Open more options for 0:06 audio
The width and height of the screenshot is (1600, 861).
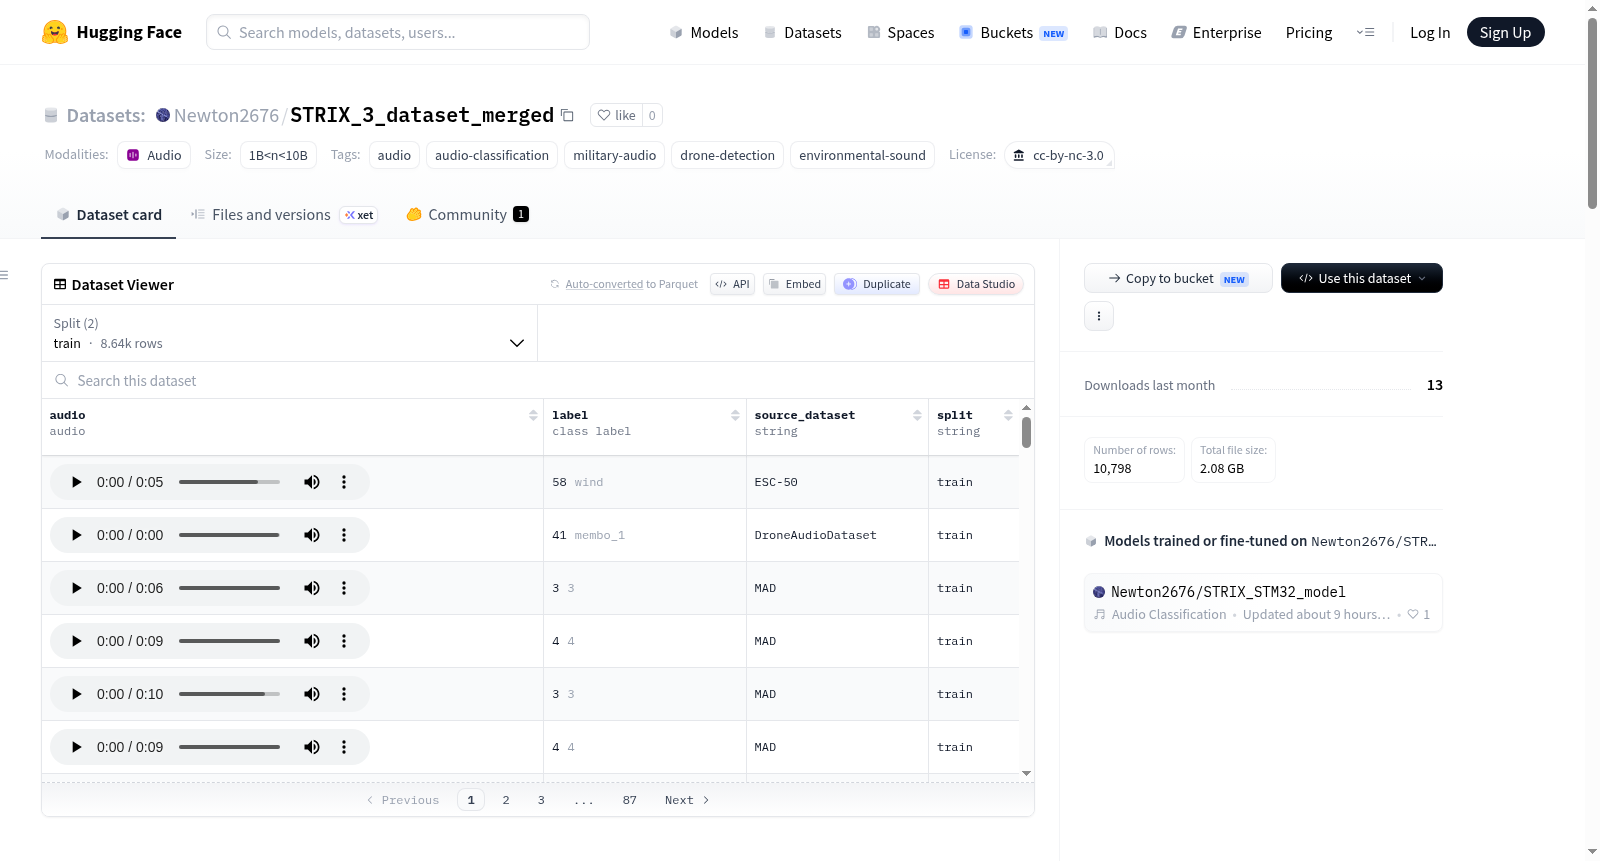344,588
